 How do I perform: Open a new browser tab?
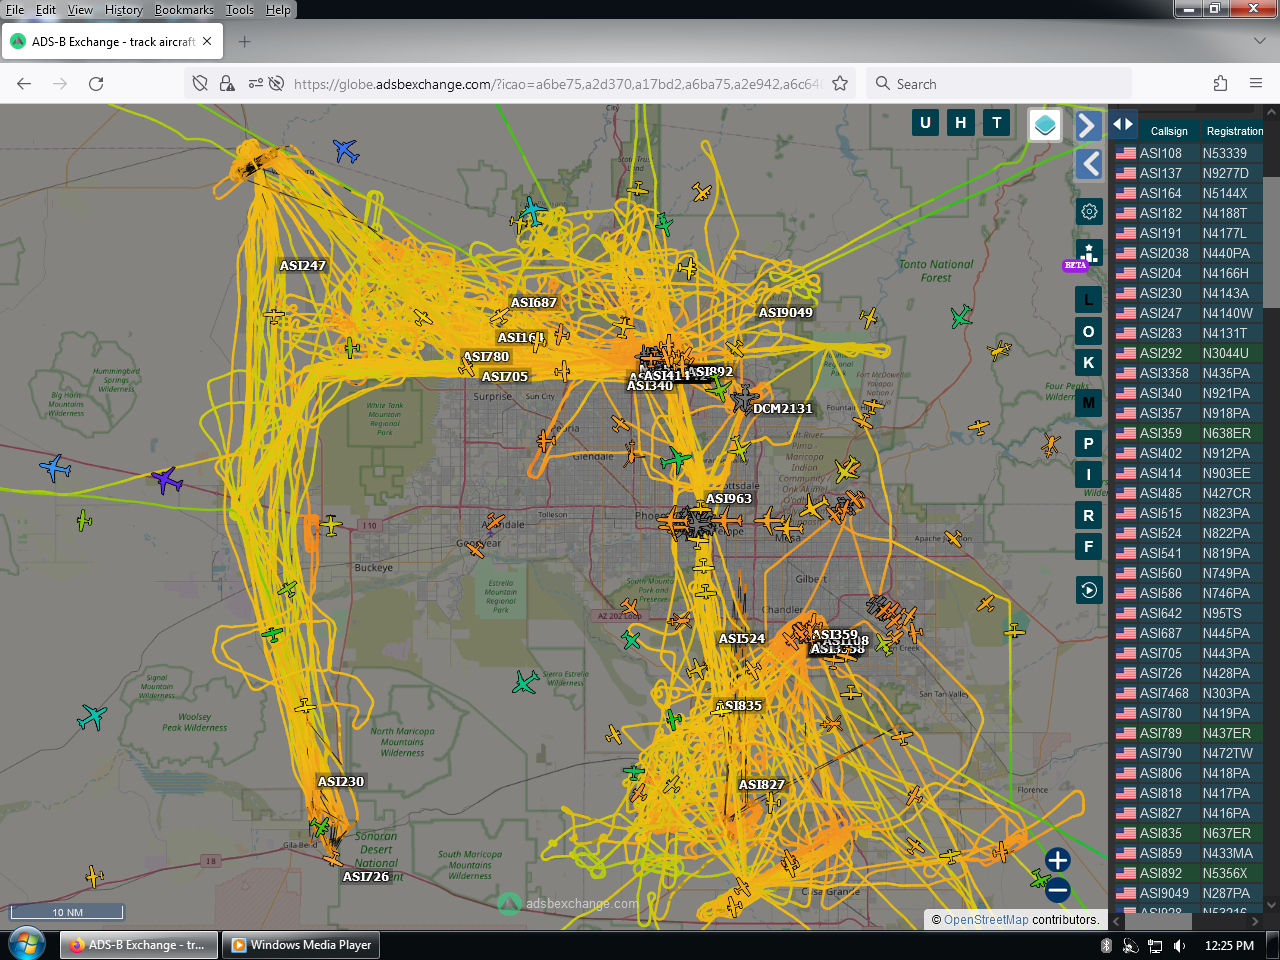[245, 42]
